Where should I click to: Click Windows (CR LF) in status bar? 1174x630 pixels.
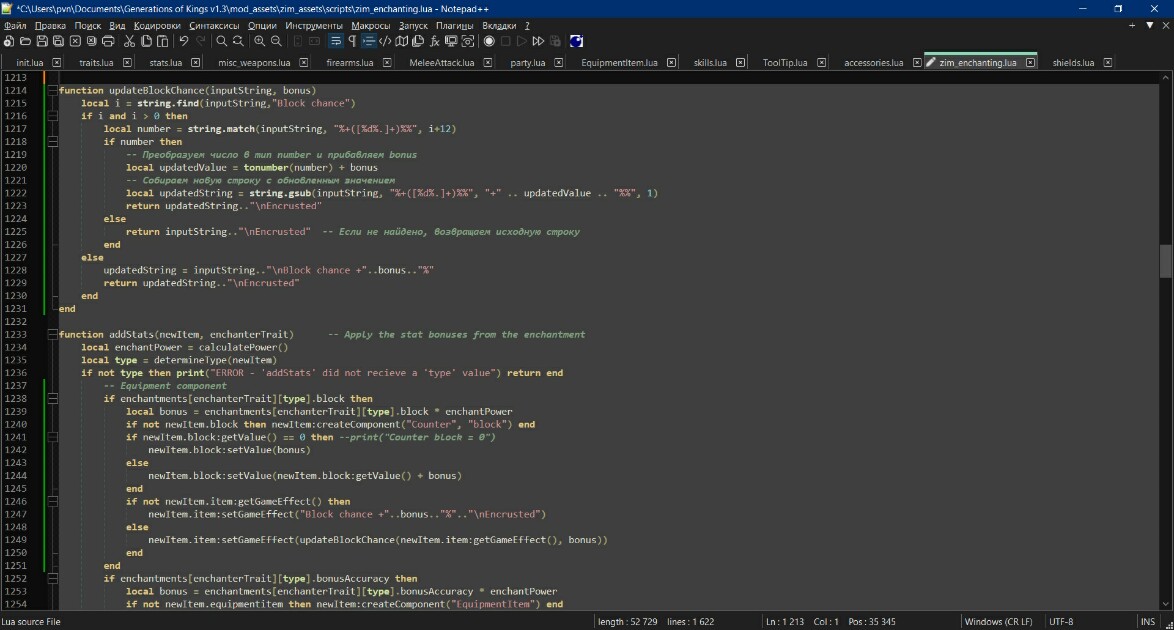point(998,622)
